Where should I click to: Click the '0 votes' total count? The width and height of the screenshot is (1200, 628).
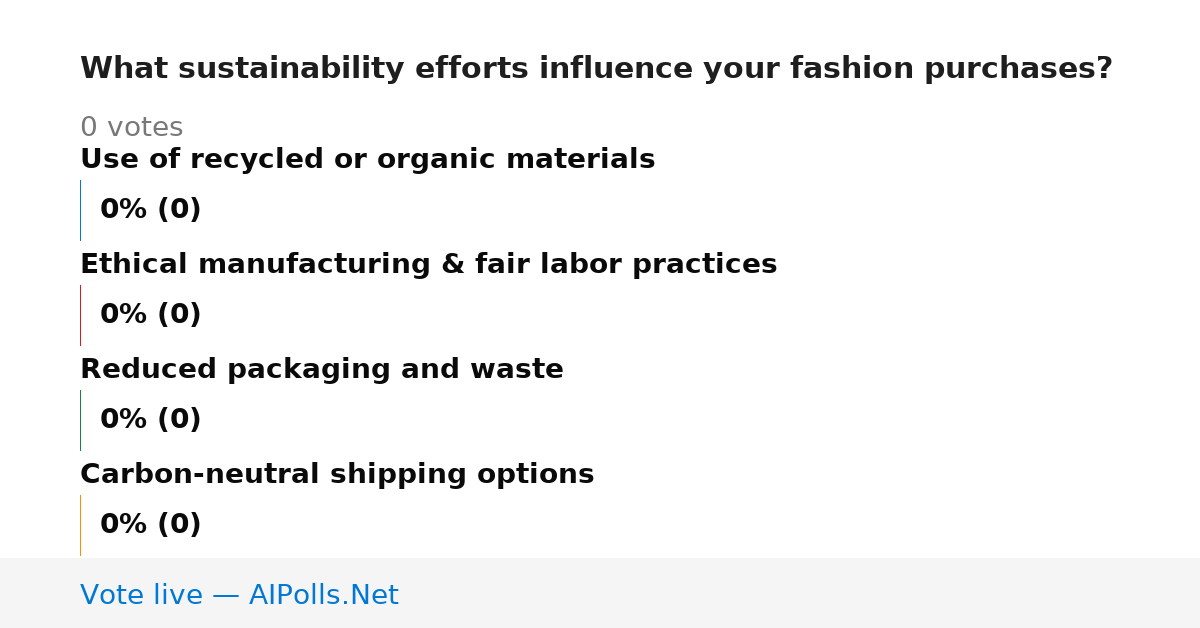[x=131, y=128]
